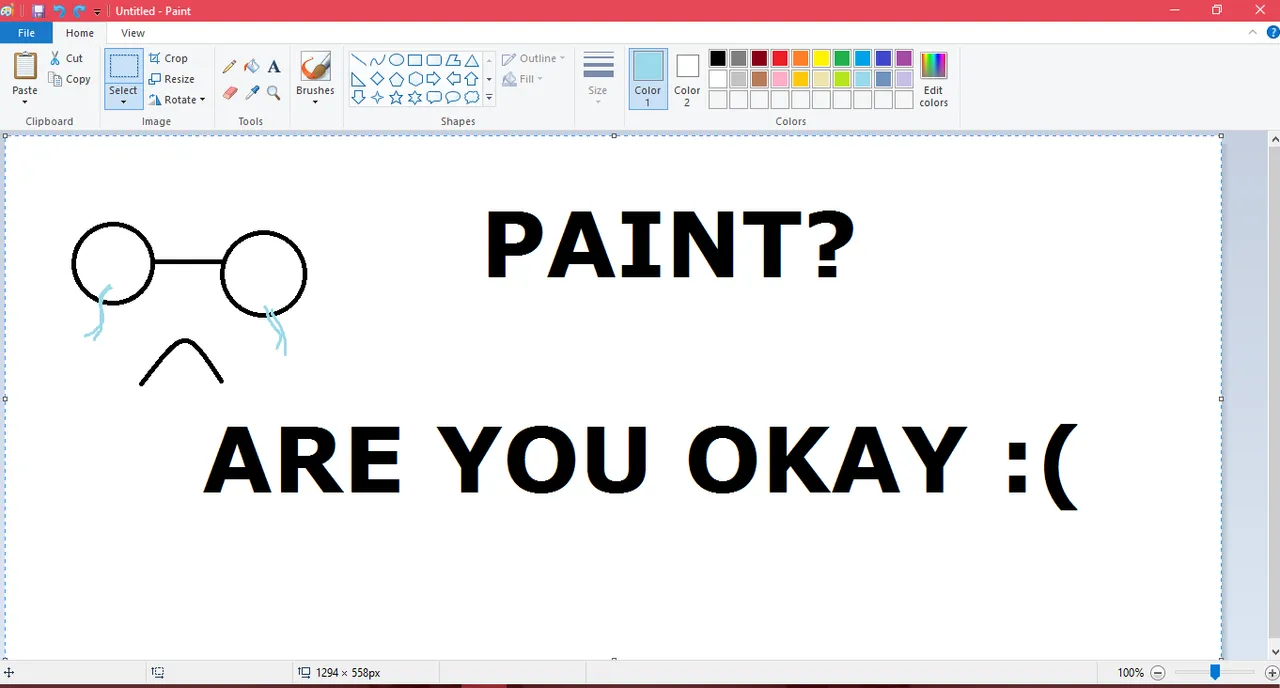
Task: Open Customize Quick Access Toolbar dropdown
Action: [98, 12]
